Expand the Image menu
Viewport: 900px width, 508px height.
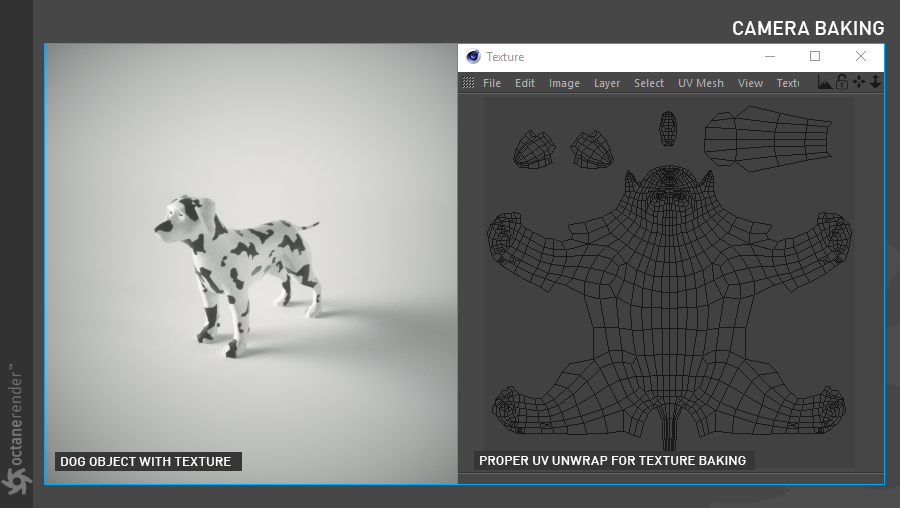564,83
